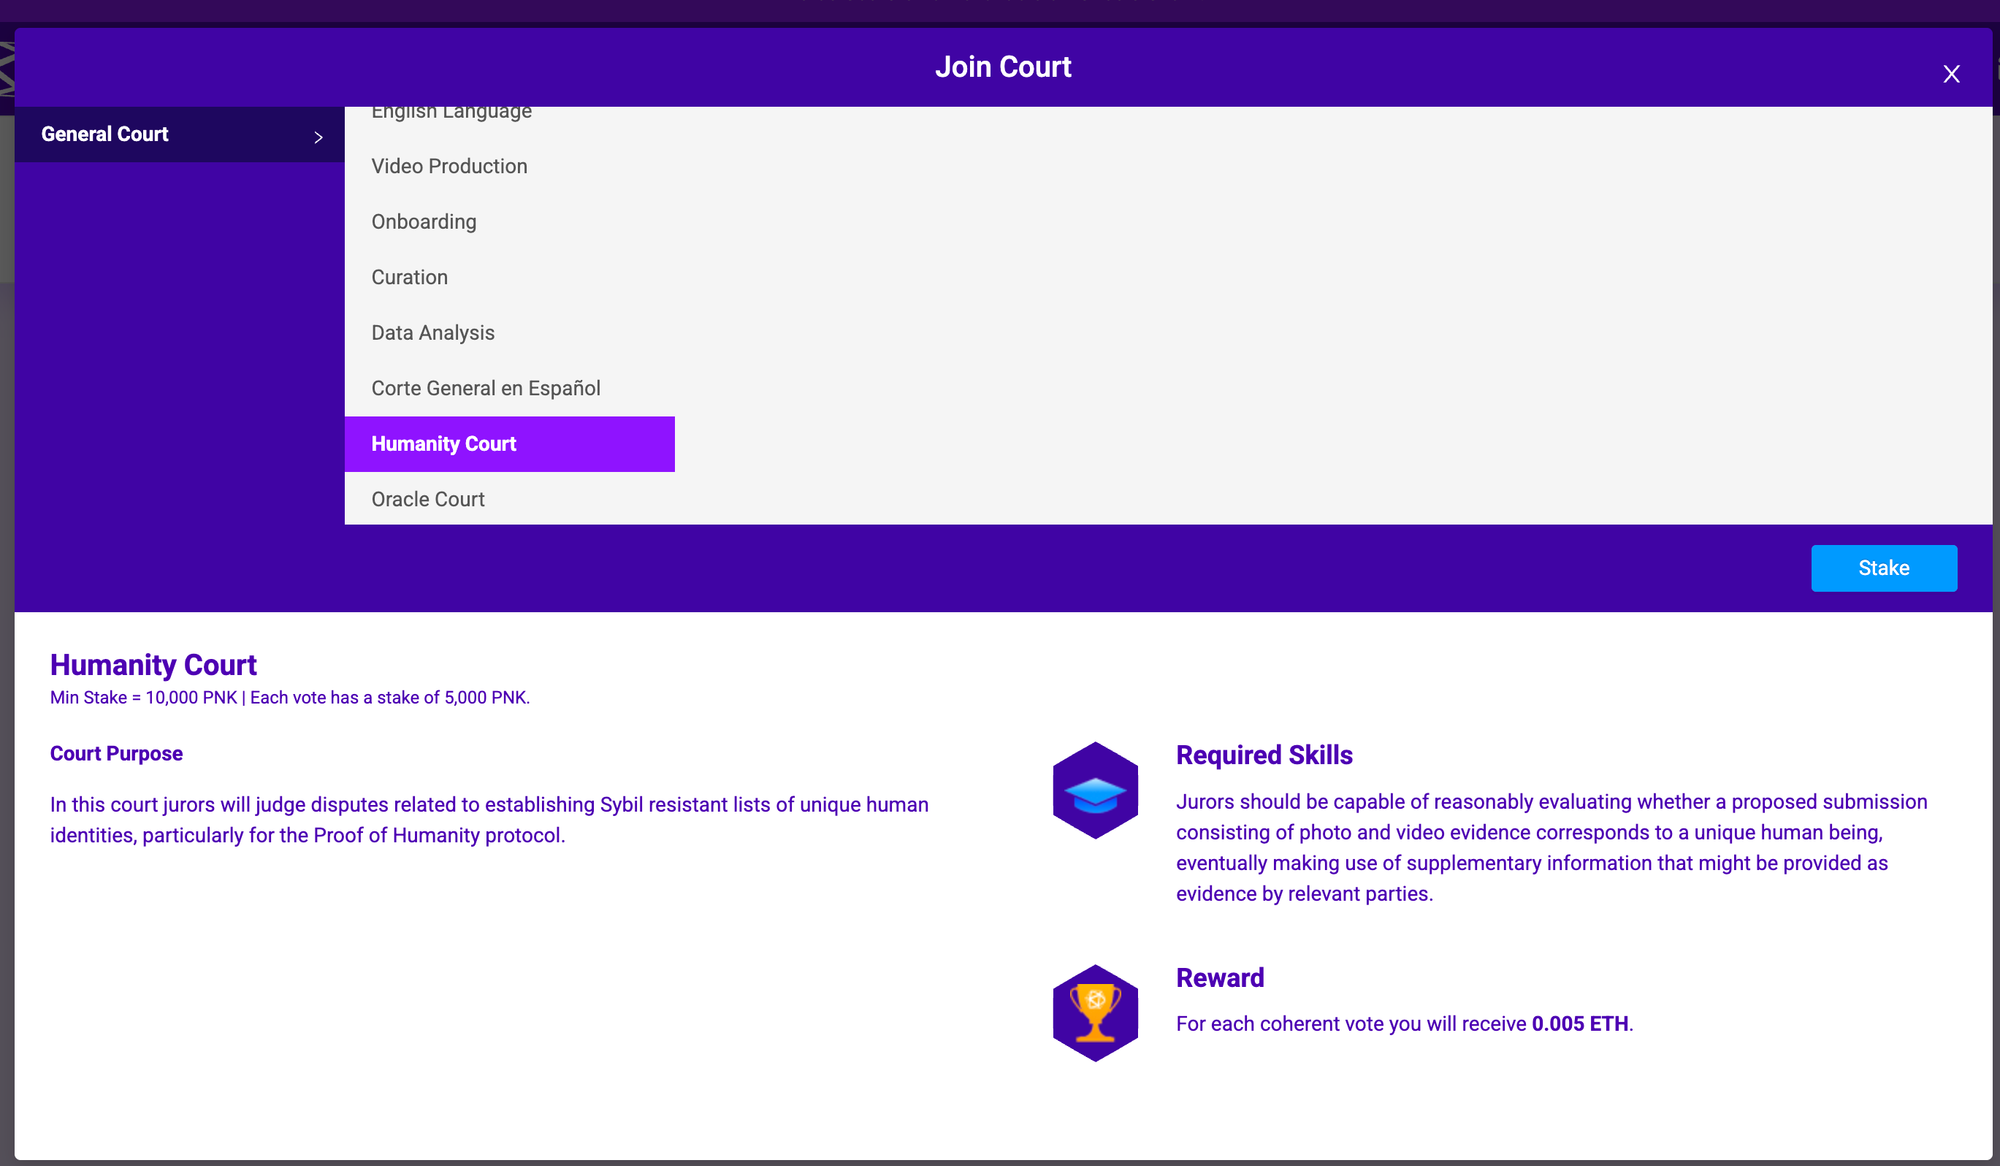This screenshot has height=1166, width=2000.
Task: Select the Data Analysis court
Action: (433, 333)
